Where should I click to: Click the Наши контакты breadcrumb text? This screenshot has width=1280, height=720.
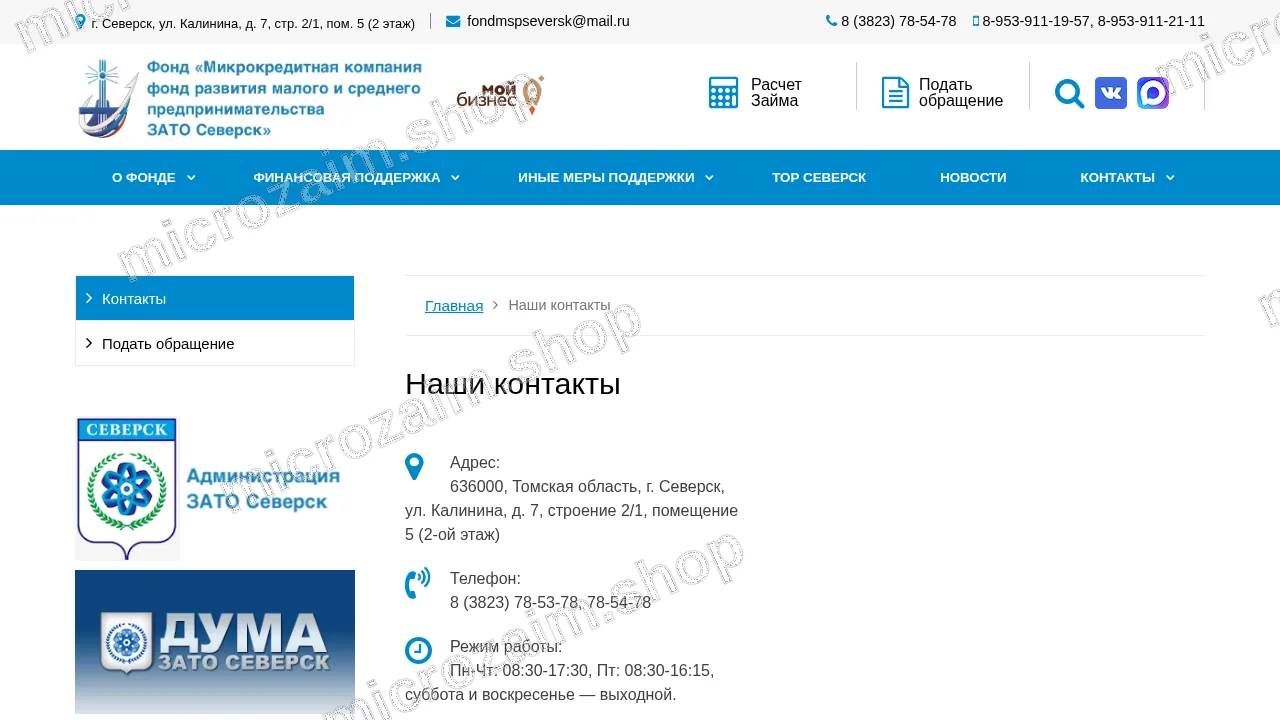(559, 305)
